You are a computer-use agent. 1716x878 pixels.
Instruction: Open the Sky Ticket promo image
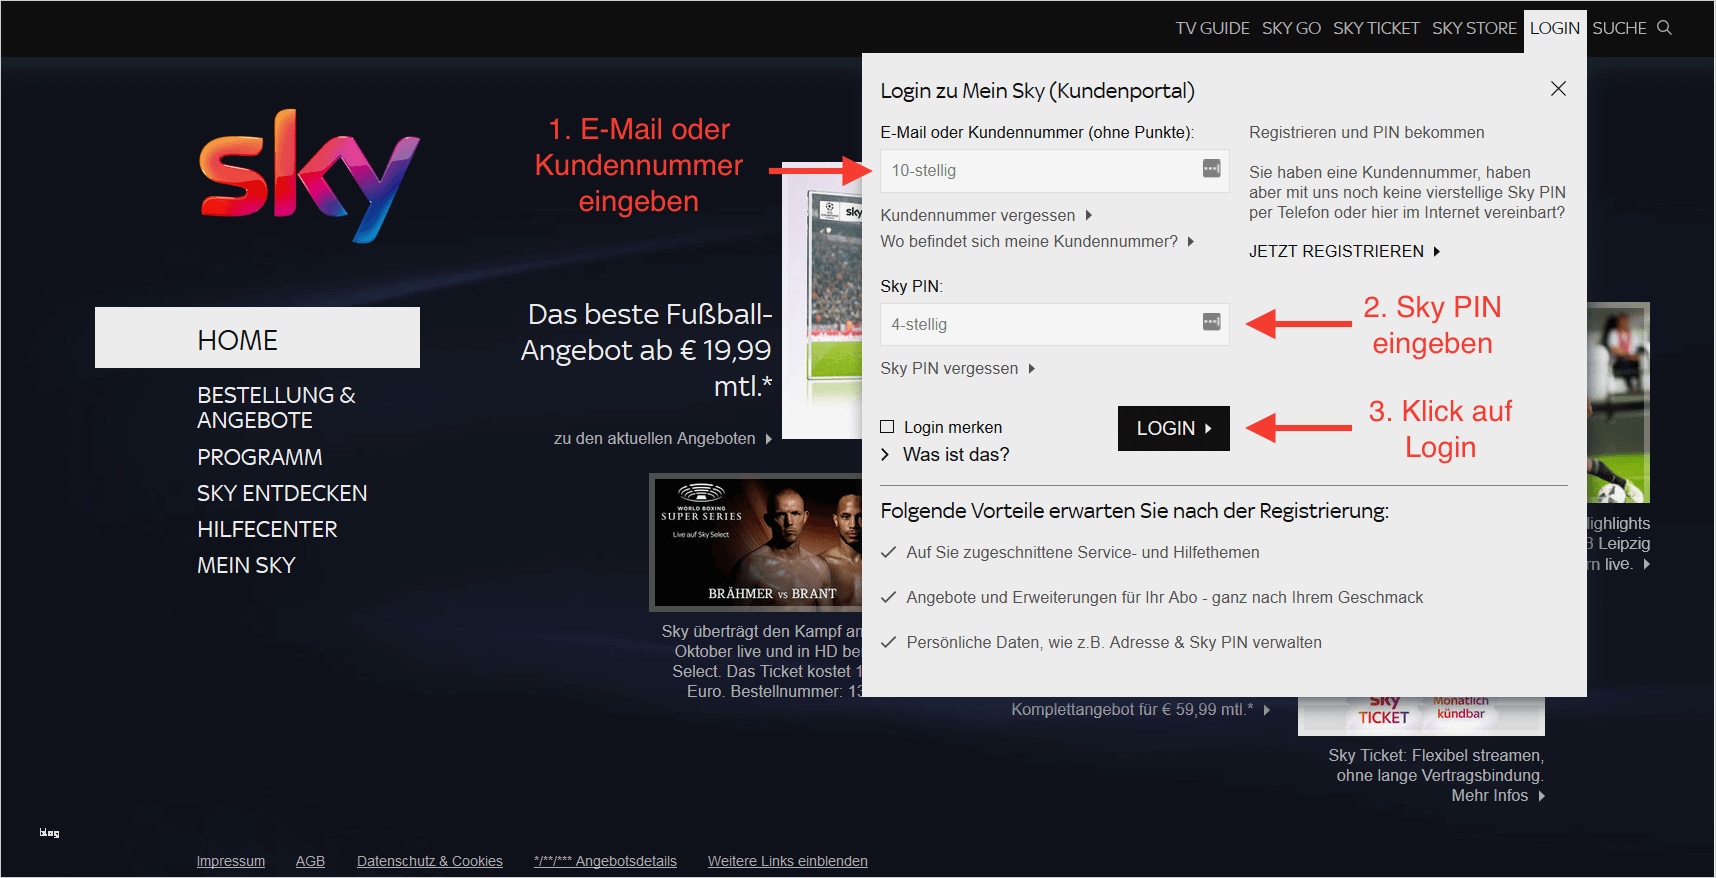pyautogui.click(x=1421, y=716)
